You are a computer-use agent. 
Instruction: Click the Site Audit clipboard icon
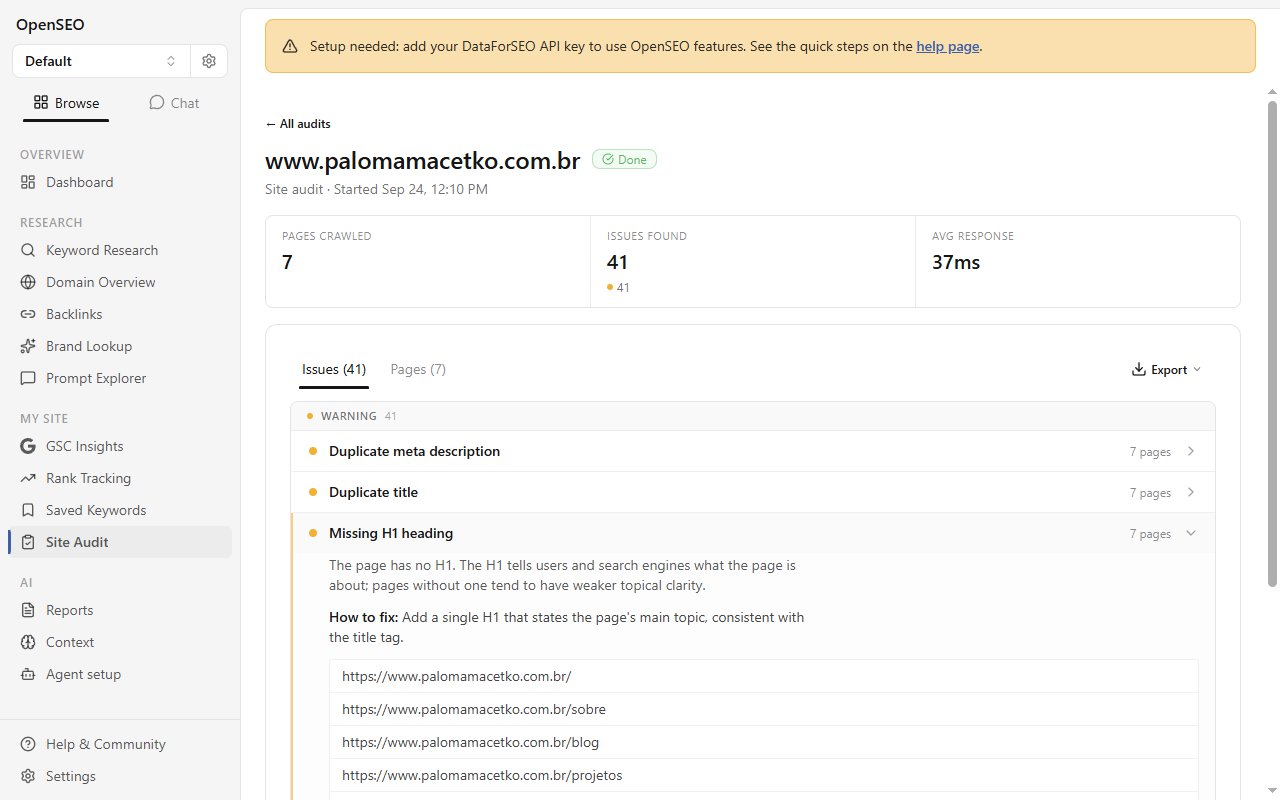click(28, 542)
